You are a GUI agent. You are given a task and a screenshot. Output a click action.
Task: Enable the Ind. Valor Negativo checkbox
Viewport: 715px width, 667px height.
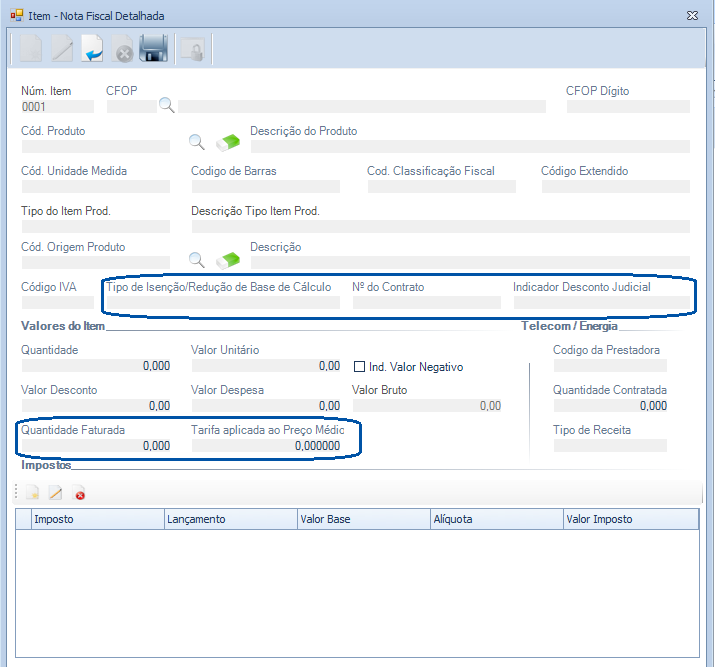click(x=361, y=367)
